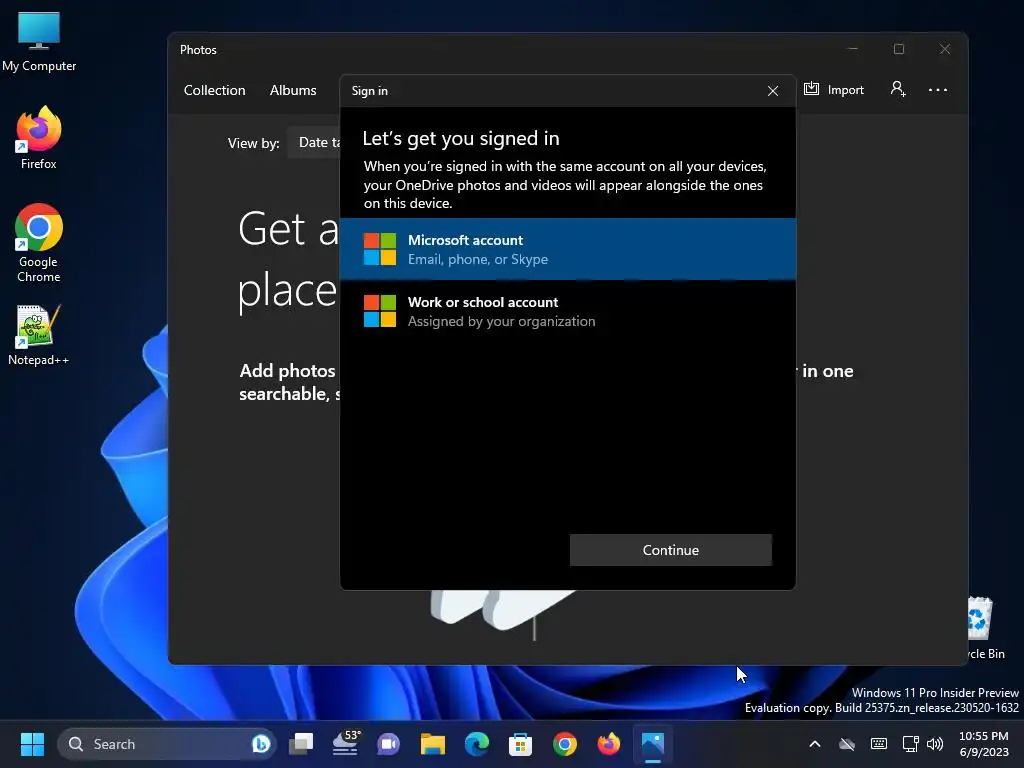The height and width of the screenshot is (768, 1024).
Task: Open the Firefox desktop shortcut
Action: 39,138
